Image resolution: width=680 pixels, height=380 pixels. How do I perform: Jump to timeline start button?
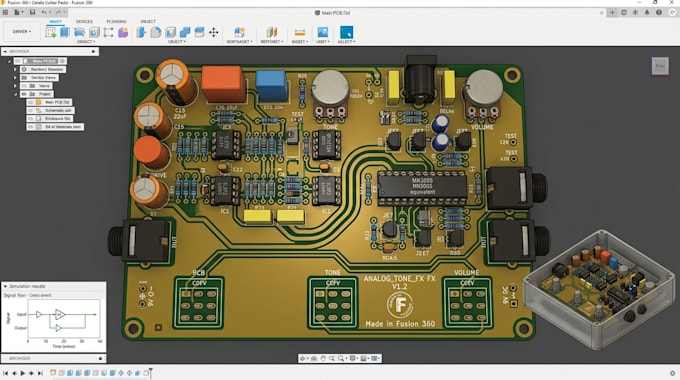(5, 373)
